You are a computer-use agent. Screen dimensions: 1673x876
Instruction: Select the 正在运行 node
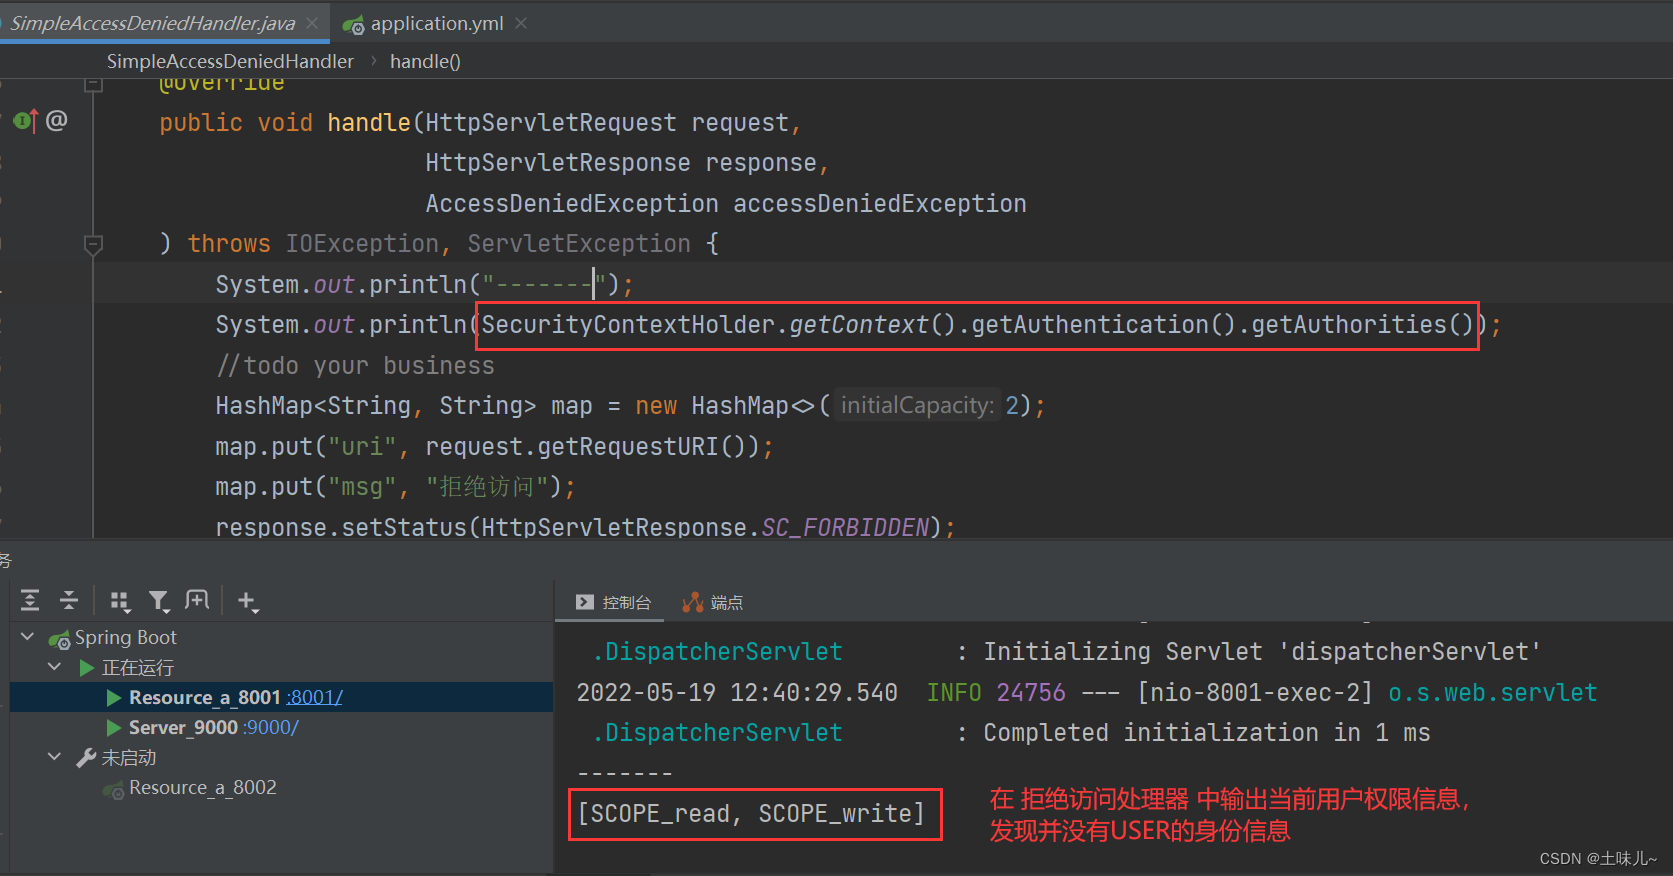(138, 667)
